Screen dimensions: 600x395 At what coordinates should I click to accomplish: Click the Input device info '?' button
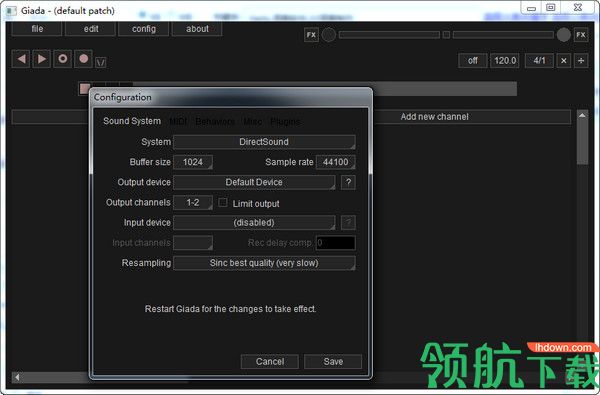tap(348, 223)
